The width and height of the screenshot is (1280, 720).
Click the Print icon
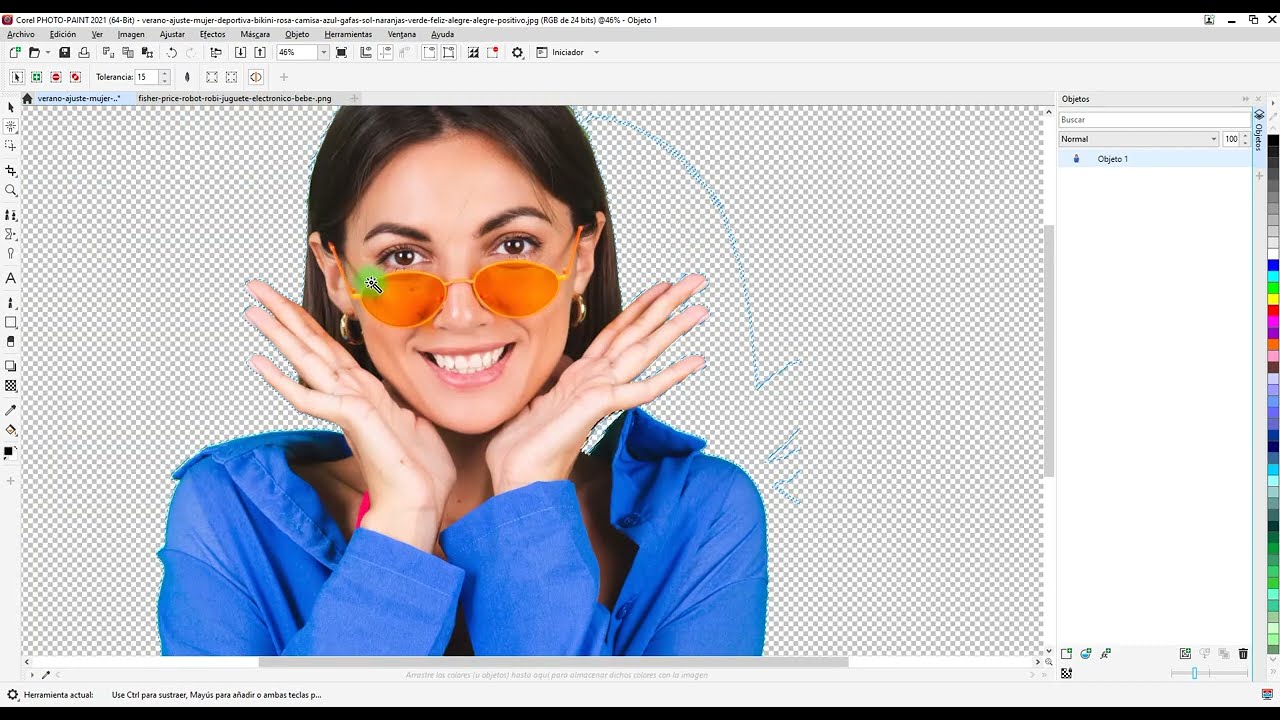(x=84, y=52)
